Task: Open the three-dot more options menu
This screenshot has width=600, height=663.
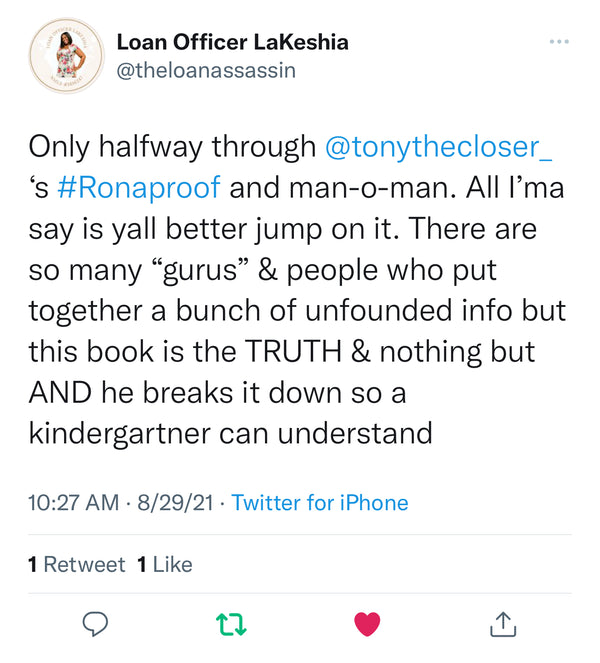Action: click(x=558, y=42)
